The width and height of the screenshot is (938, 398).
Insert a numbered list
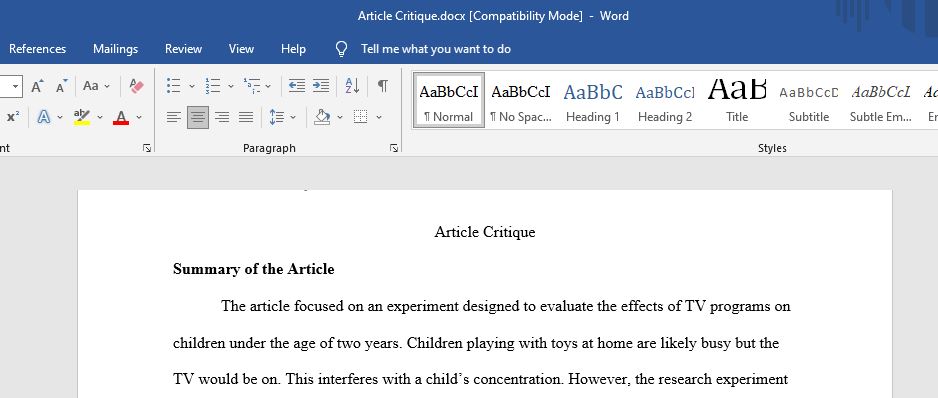212,86
